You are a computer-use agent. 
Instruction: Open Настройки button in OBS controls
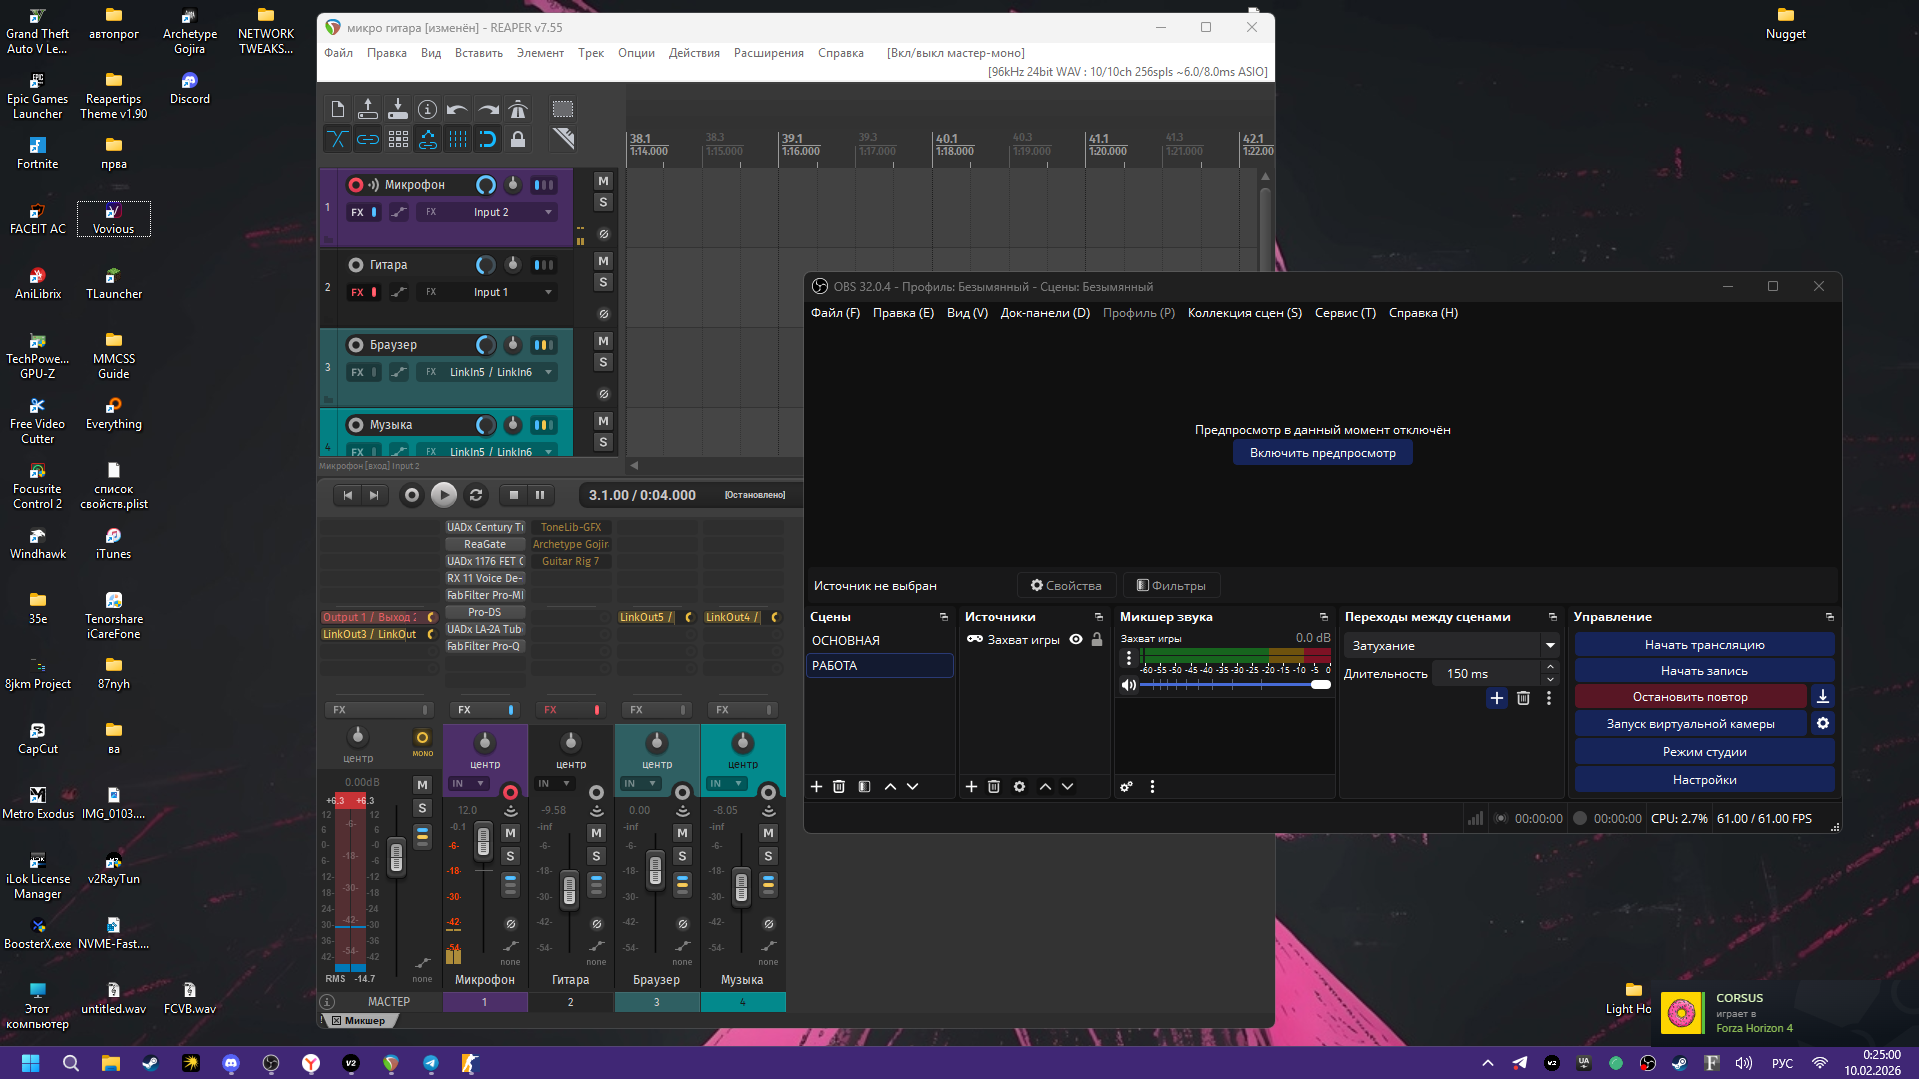(x=1704, y=780)
